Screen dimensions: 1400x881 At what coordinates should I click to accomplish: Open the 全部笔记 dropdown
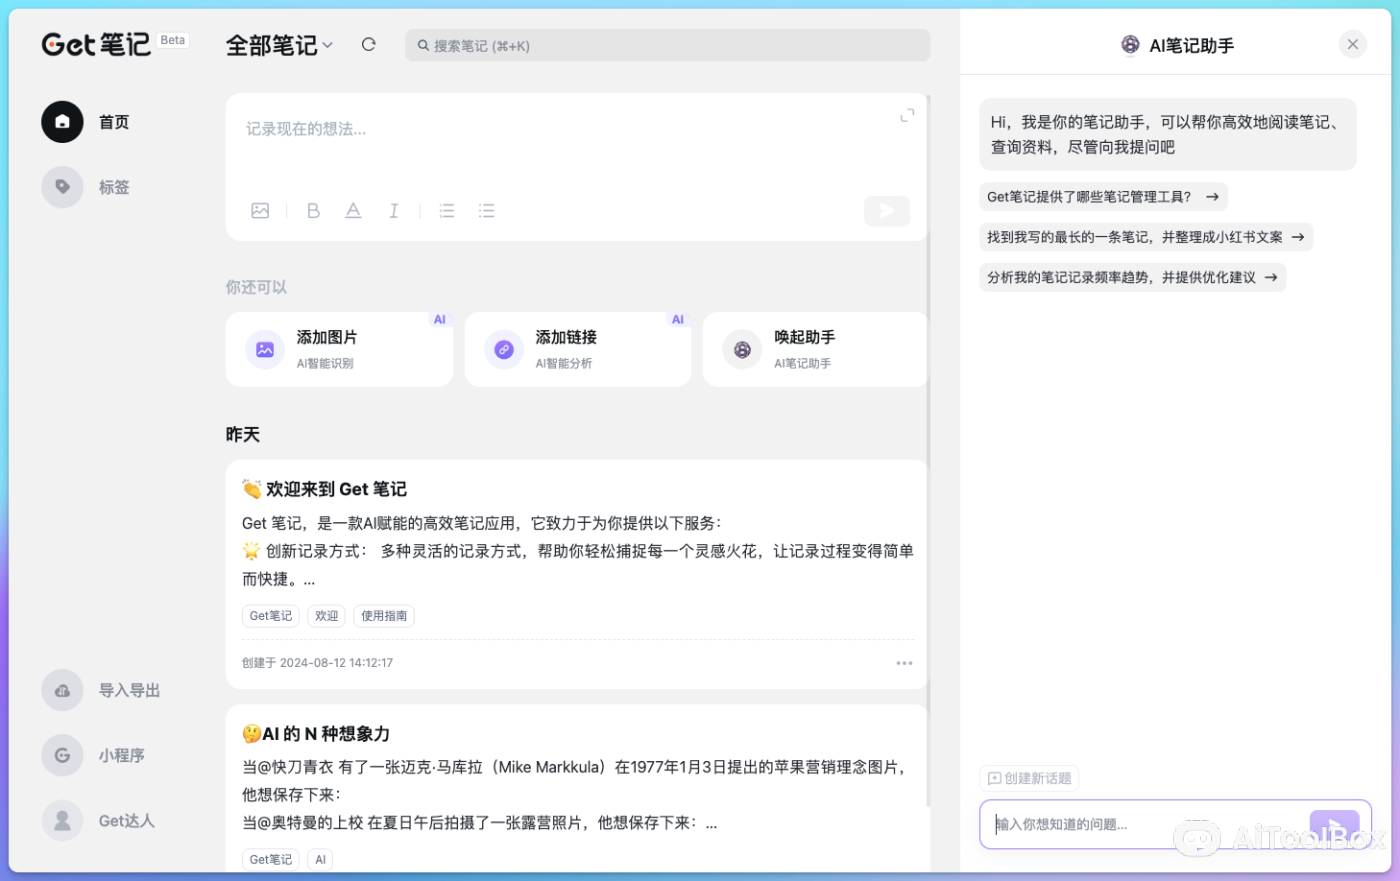279,45
